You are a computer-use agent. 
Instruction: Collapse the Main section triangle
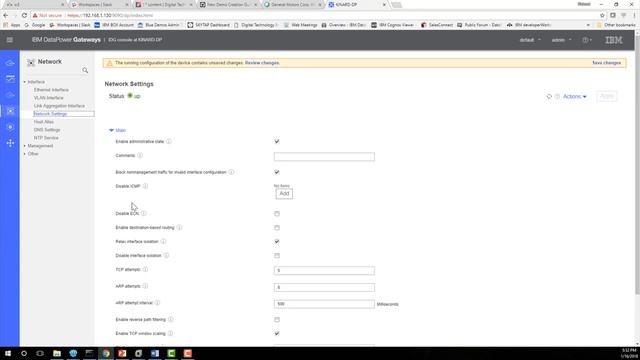tap(111, 130)
